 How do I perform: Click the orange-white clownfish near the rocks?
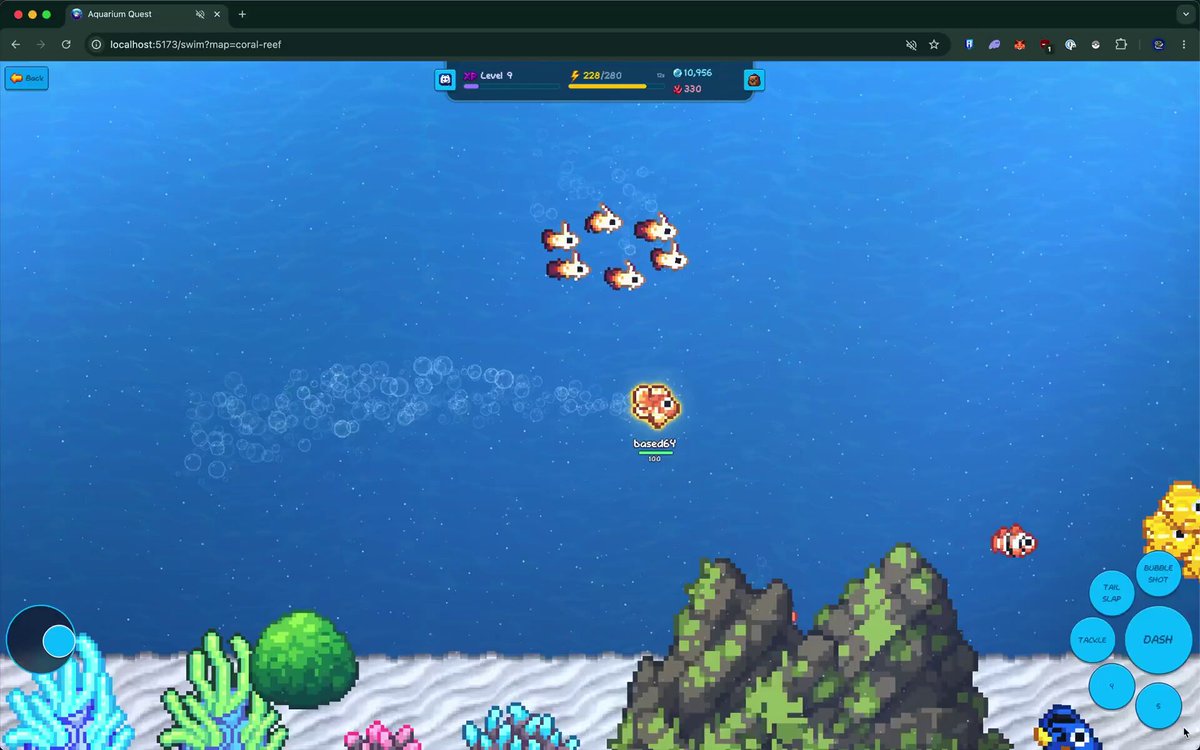(1014, 541)
